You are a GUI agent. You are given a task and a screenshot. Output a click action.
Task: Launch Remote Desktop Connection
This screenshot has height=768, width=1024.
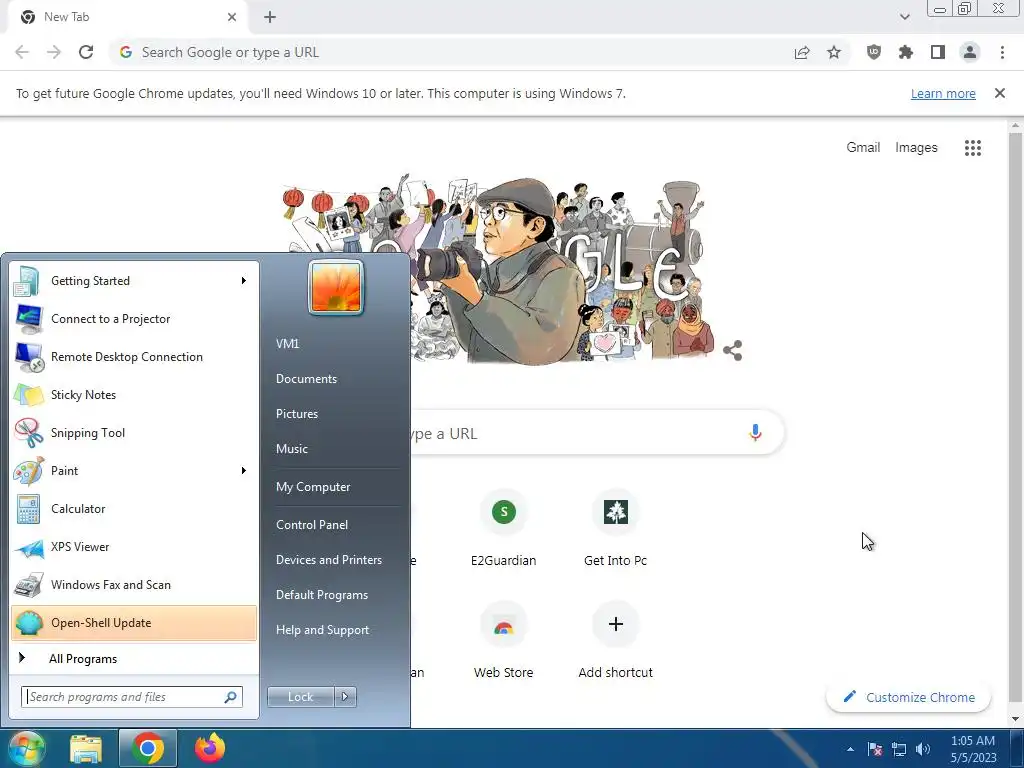tap(134, 357)
